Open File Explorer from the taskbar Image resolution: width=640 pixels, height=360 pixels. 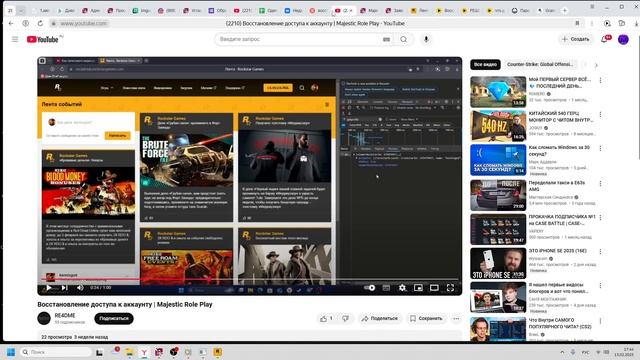[x=129, y=352]
